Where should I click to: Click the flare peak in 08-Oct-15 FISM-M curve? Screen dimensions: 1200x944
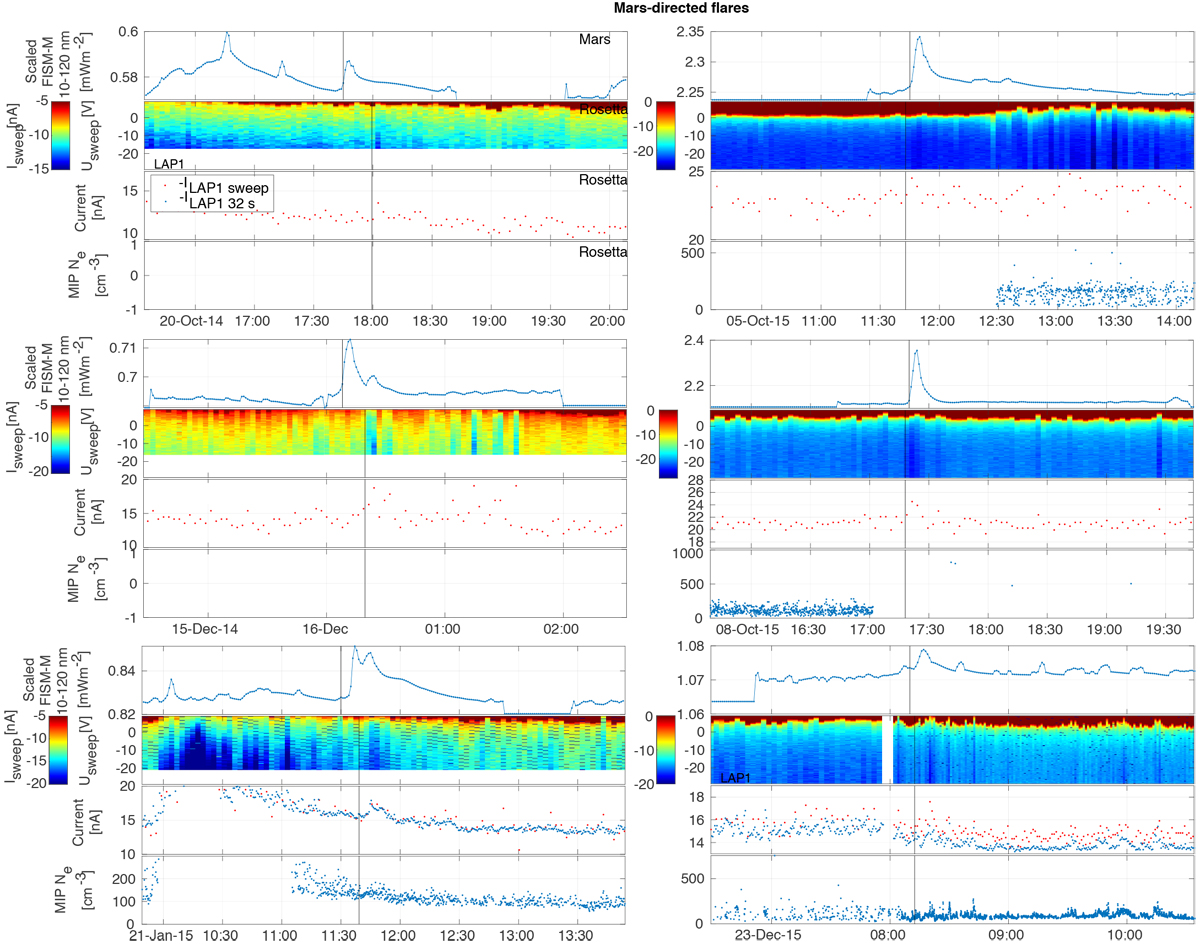tap(914, 350)
